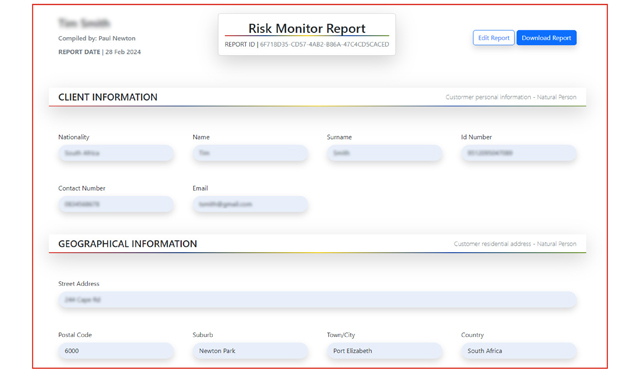
Task: Click the blurred client name heading
Action: pyautogui.click(x=84, y=23)
